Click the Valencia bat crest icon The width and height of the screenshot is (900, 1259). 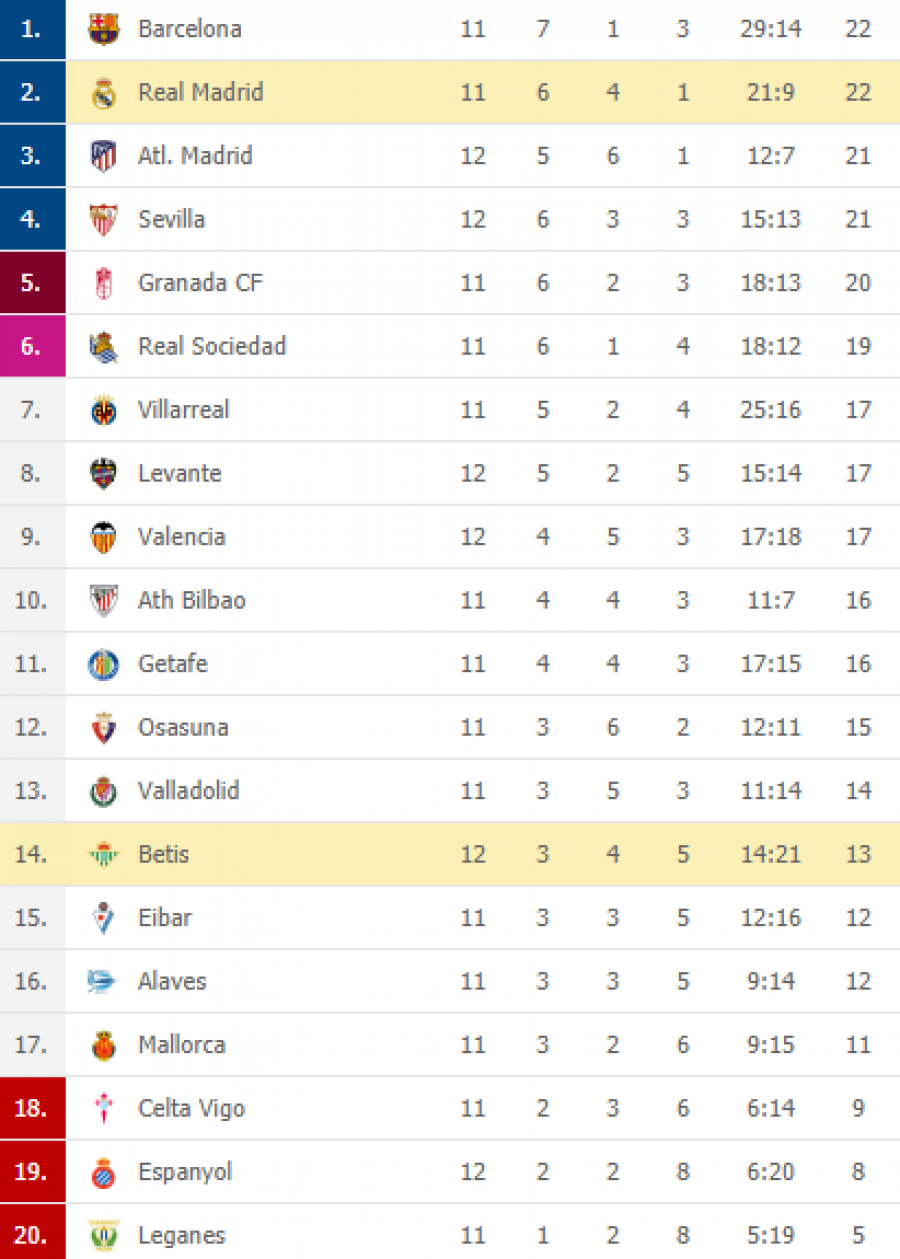tap(103, 537)
